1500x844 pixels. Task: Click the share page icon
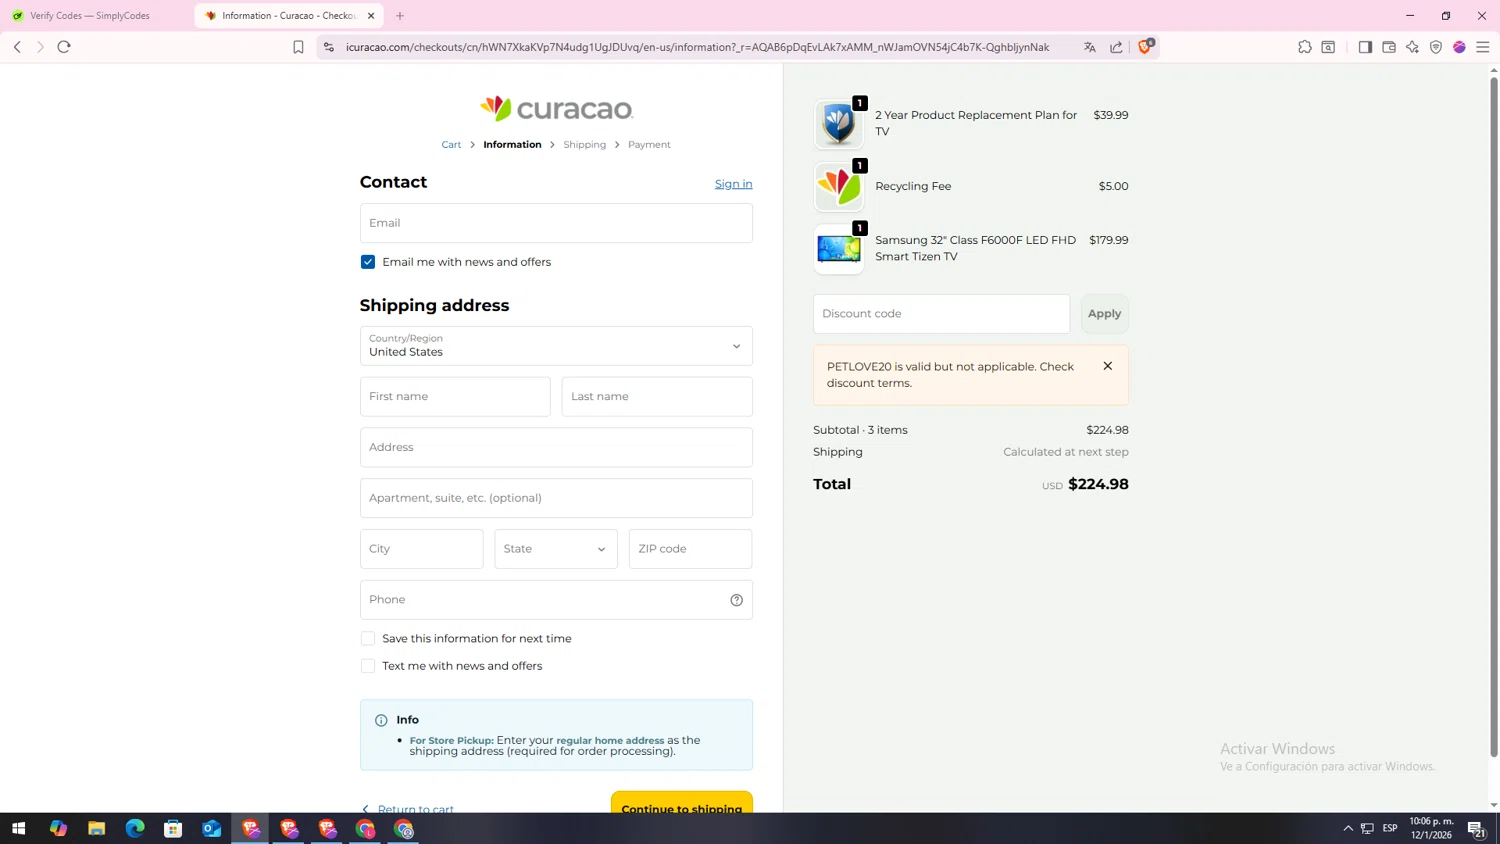pyautogui.click(x=1116, y=47)
